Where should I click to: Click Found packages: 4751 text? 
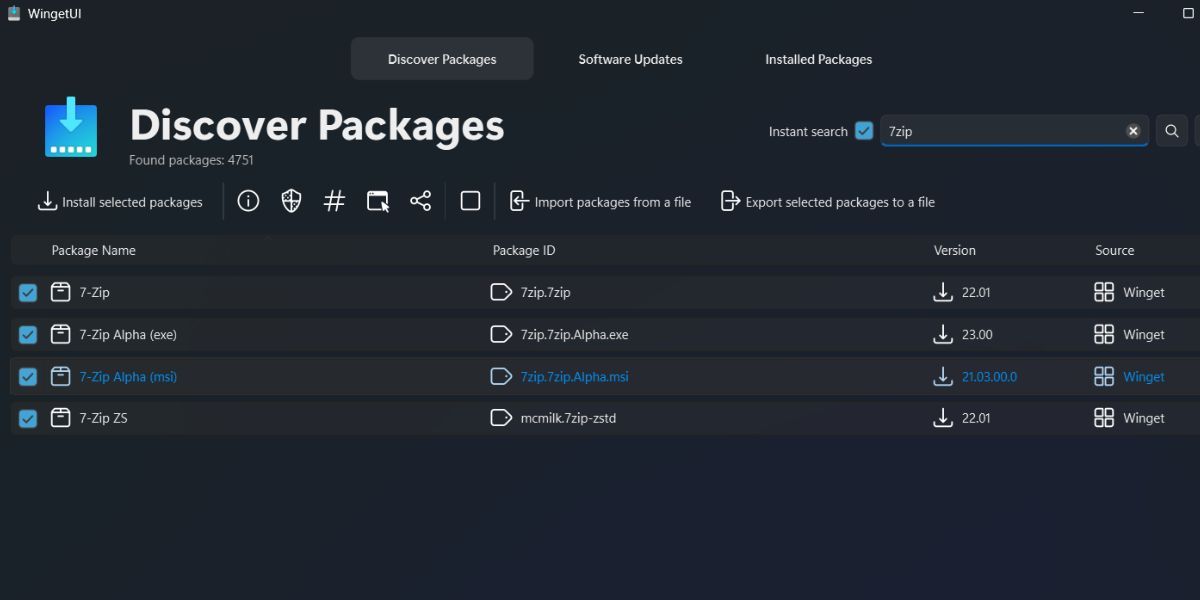pos(191,159)
